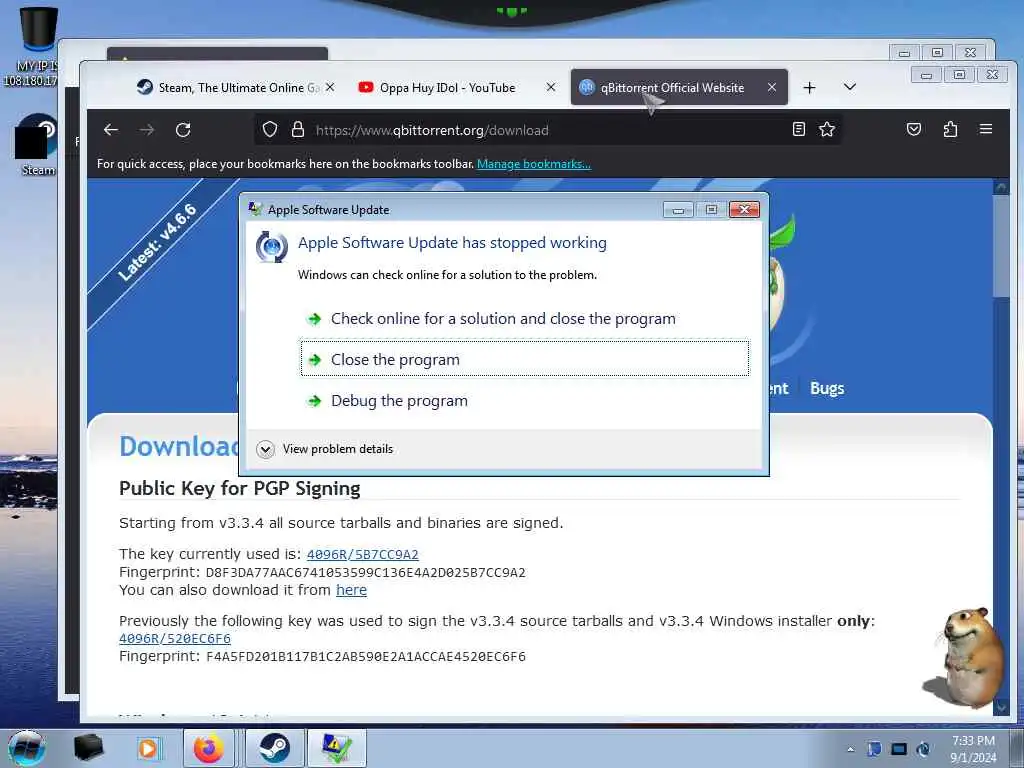
Task: Open the Manage bookmarks link
Action: [534, 164]
